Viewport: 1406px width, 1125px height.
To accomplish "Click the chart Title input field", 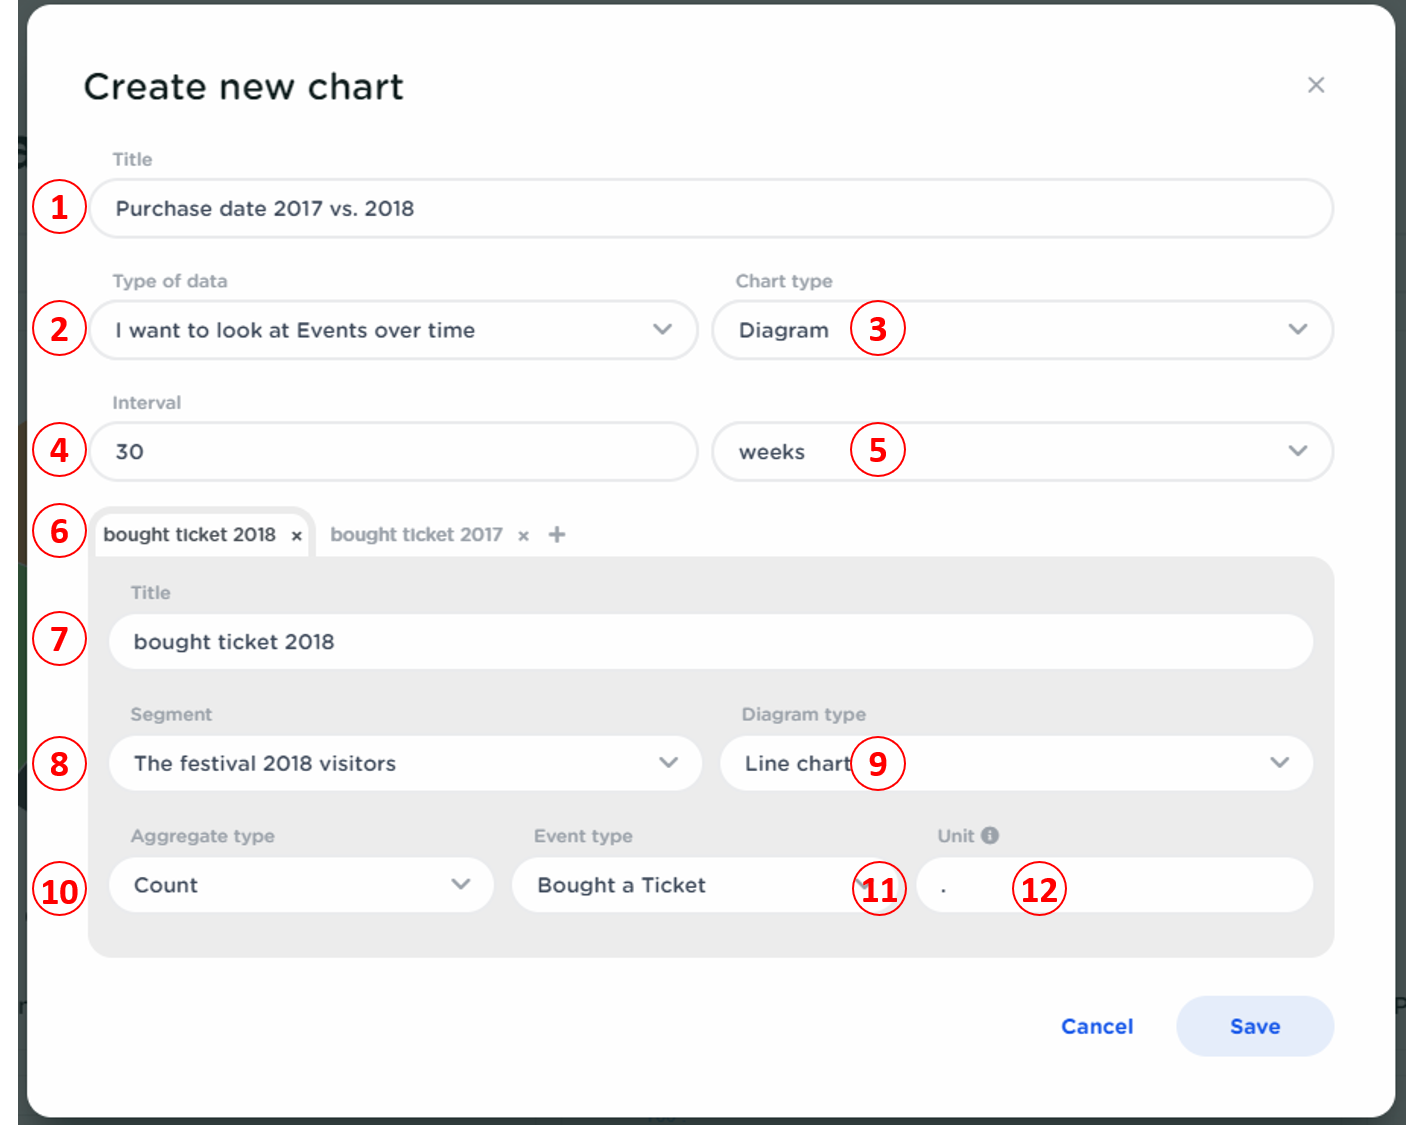I will point(711,208).
